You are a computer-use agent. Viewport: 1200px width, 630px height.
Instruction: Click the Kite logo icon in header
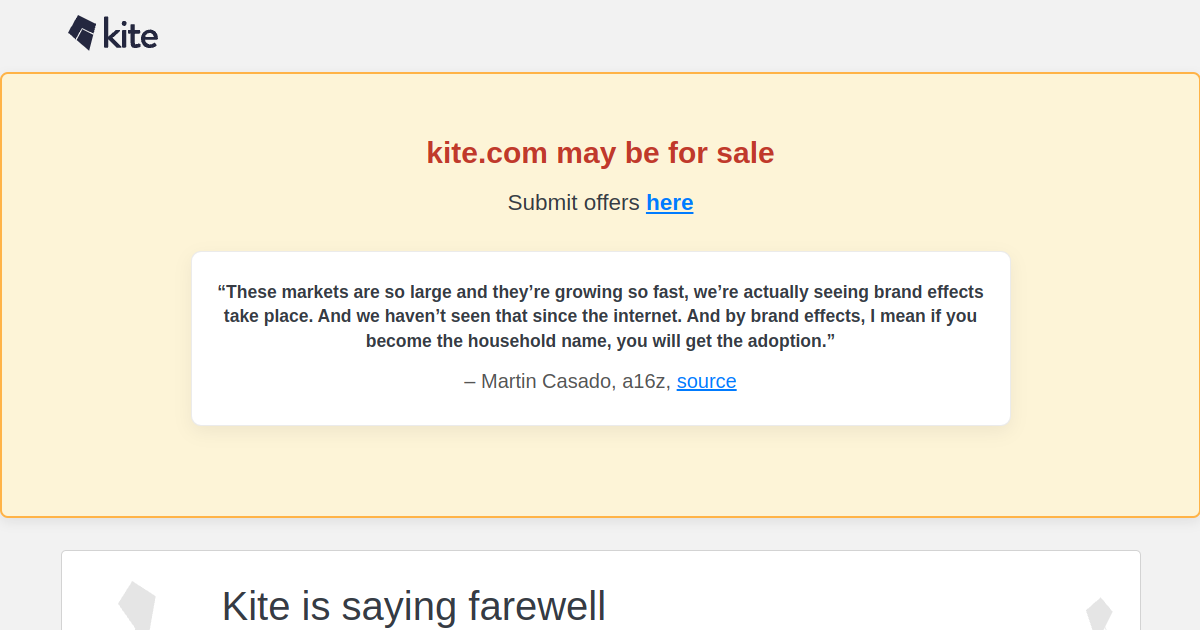[82, 33]
